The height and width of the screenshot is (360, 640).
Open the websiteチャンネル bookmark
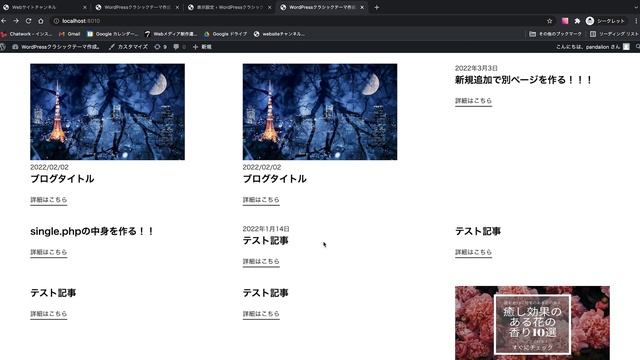(x=279, y=34)
